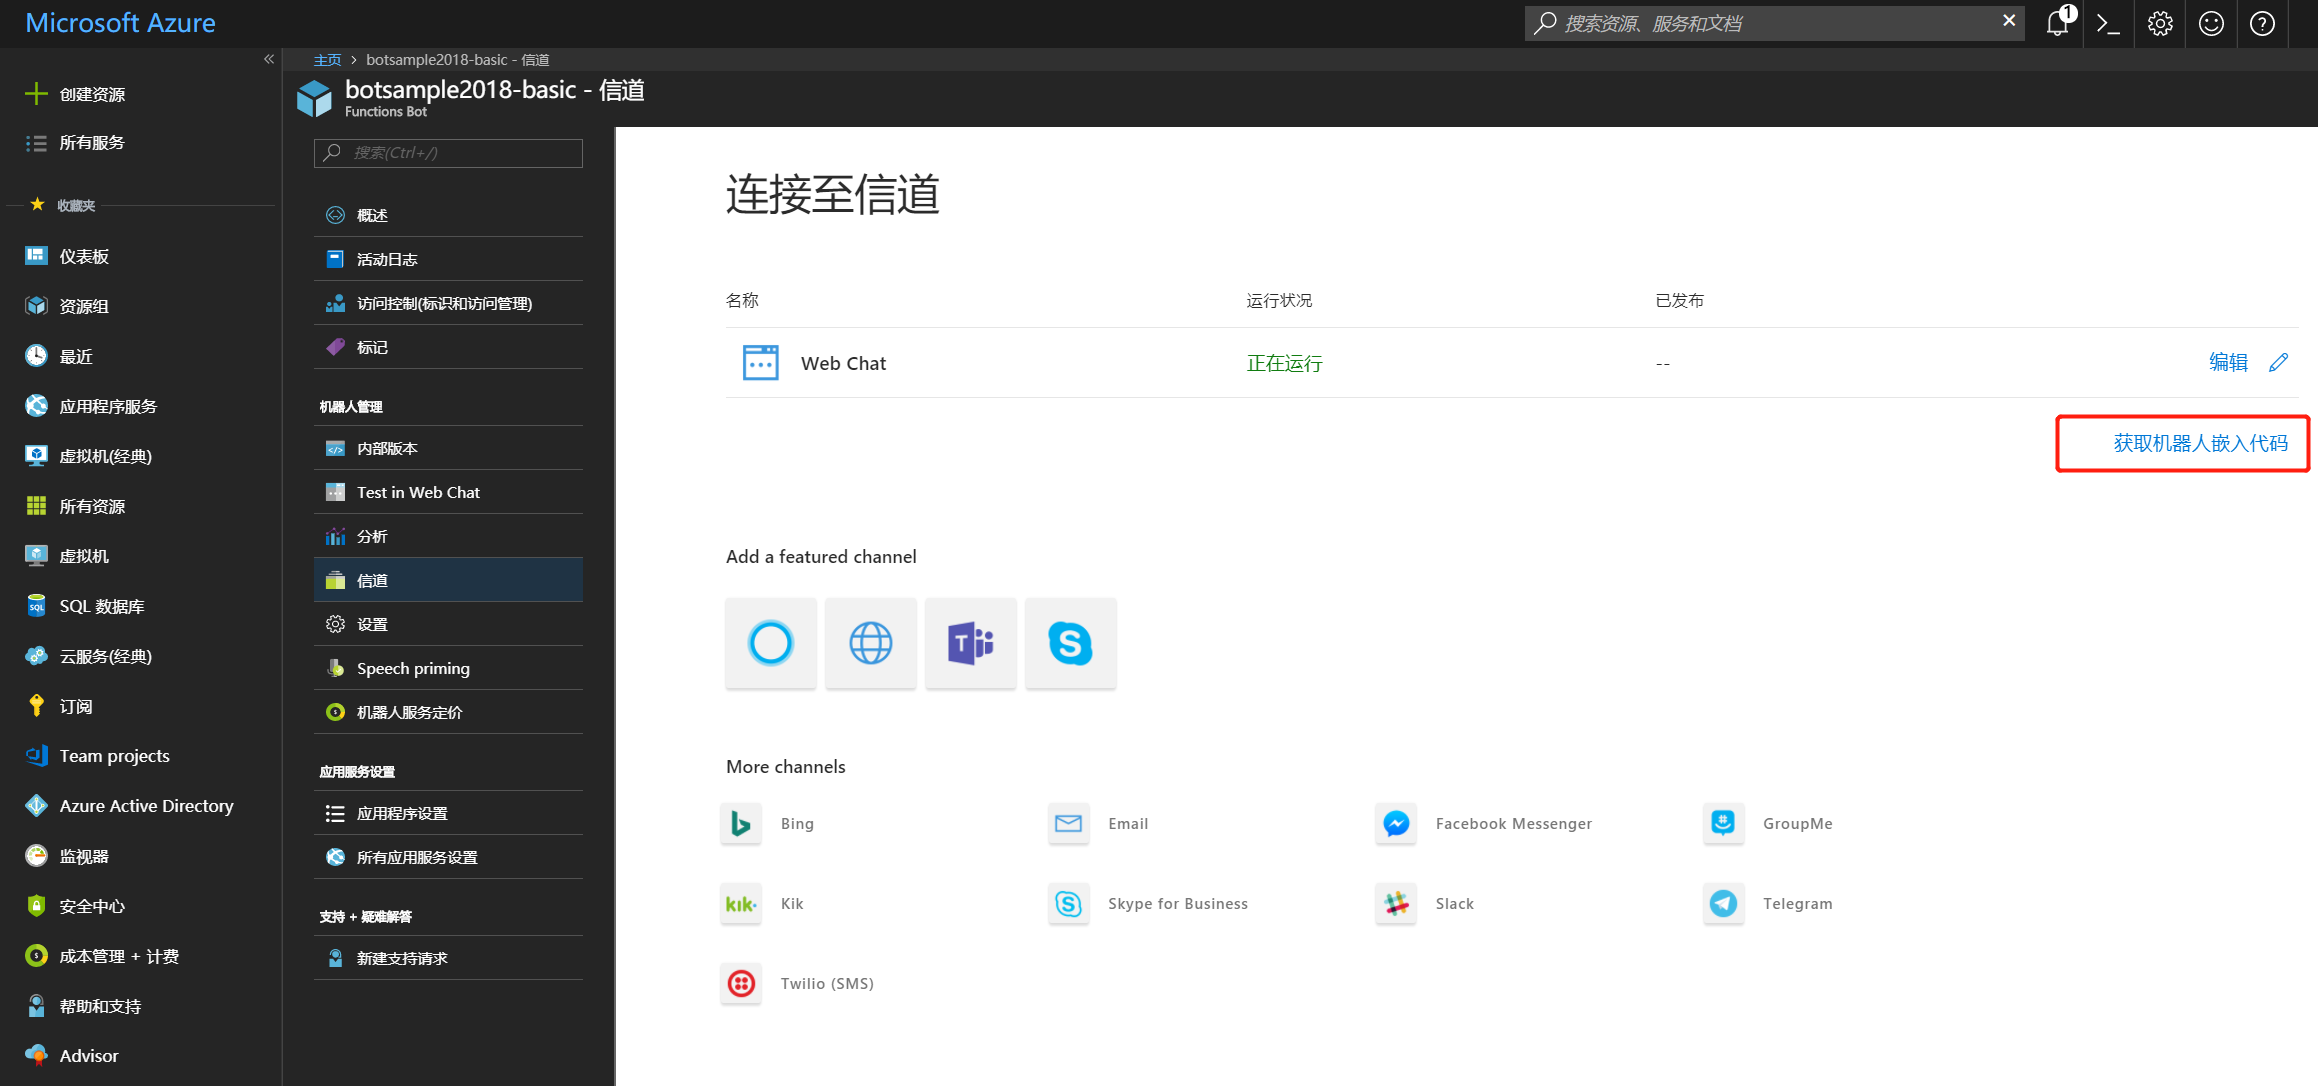Open Team projects in sidebar
The width and height of the screenshot is (2318, 1086).
pyautogui.click(x=114, y=756)
